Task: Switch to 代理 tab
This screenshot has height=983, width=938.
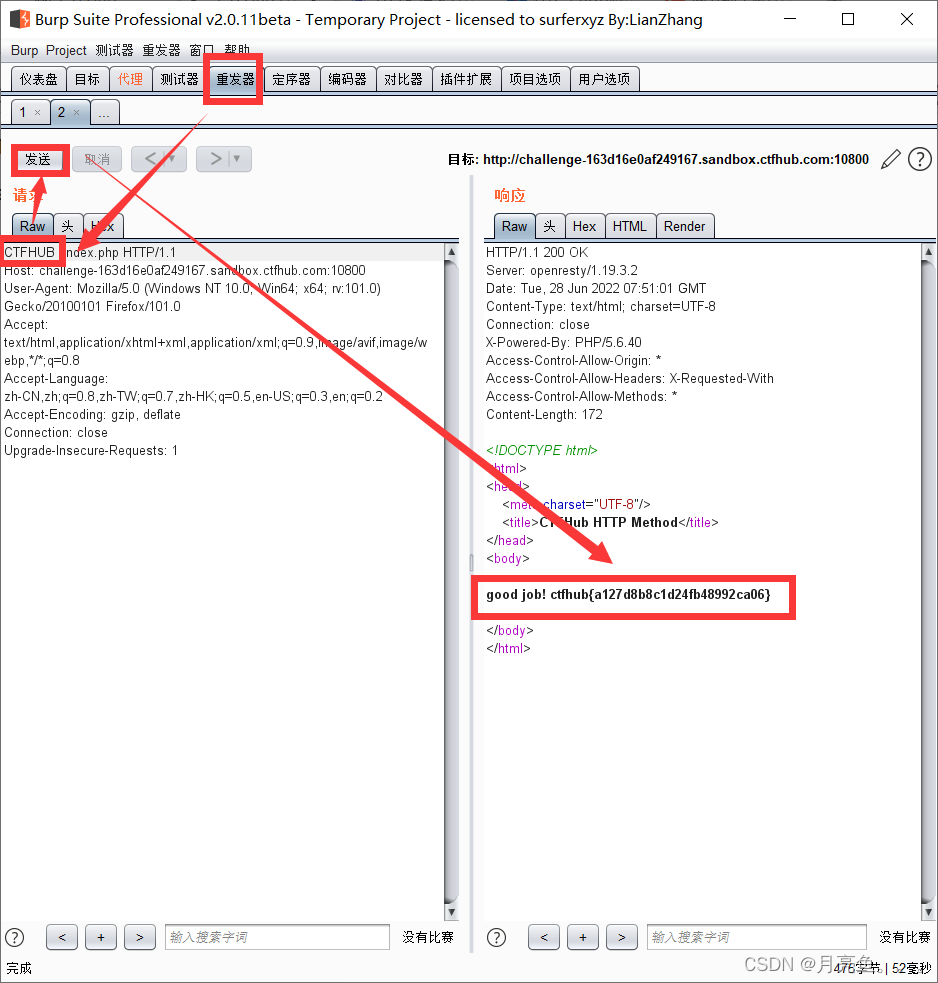Action: [x=130, y=79]
